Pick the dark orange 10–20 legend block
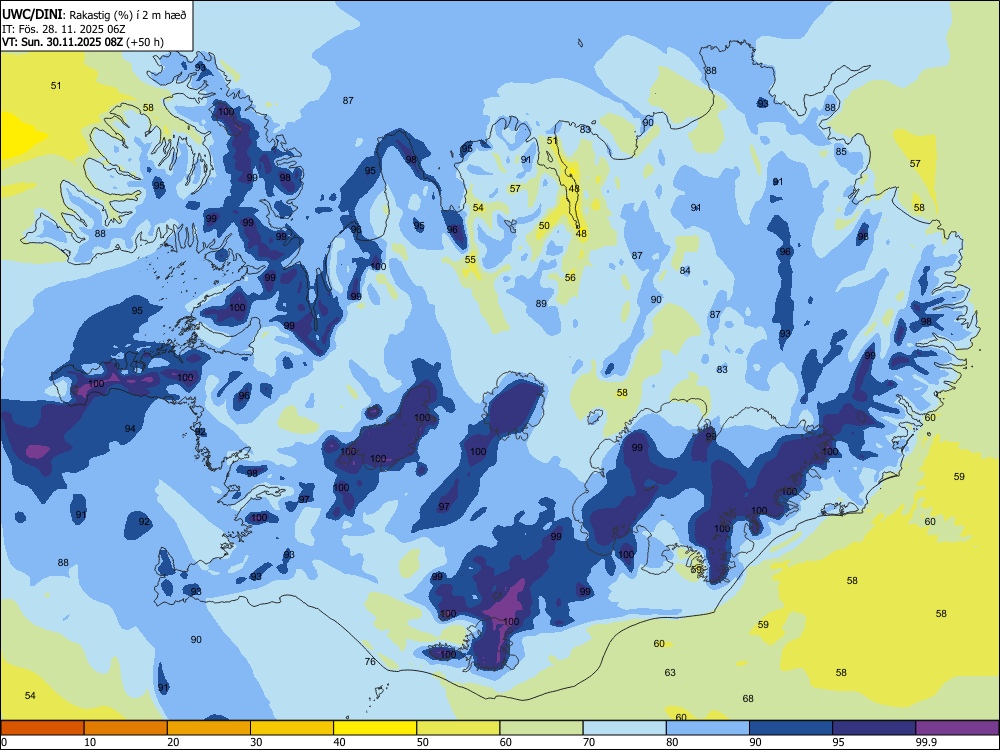The height and width of the screenshot is (750, 1000). coord(126,728)
